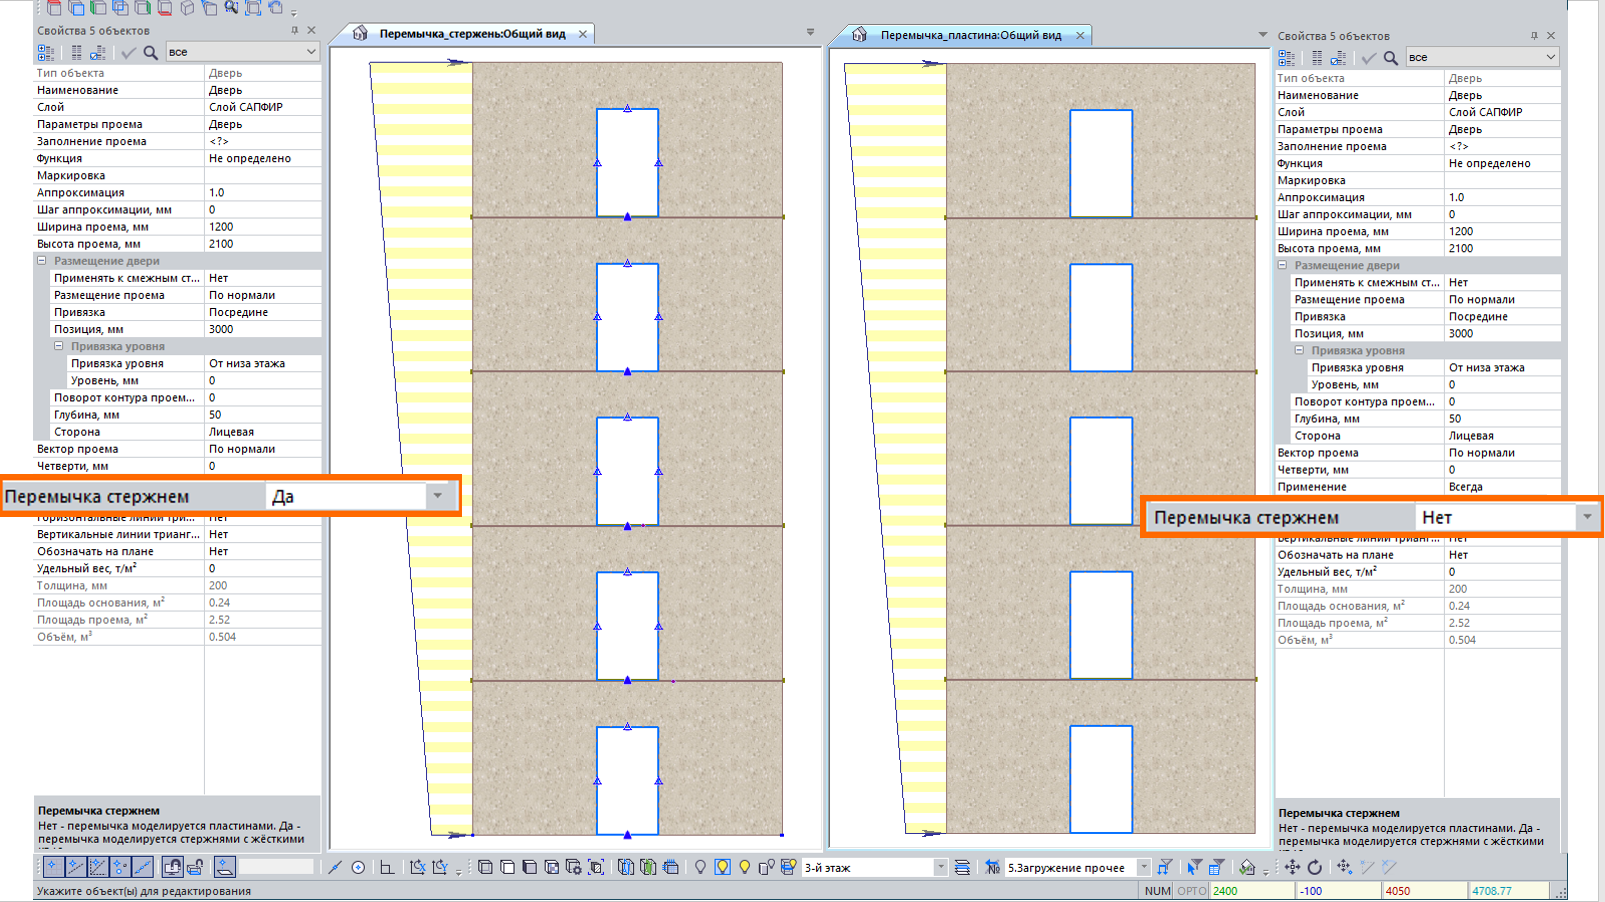
Task: Click the yellow highlighted light bulb icon
Action: coord(722,867)
